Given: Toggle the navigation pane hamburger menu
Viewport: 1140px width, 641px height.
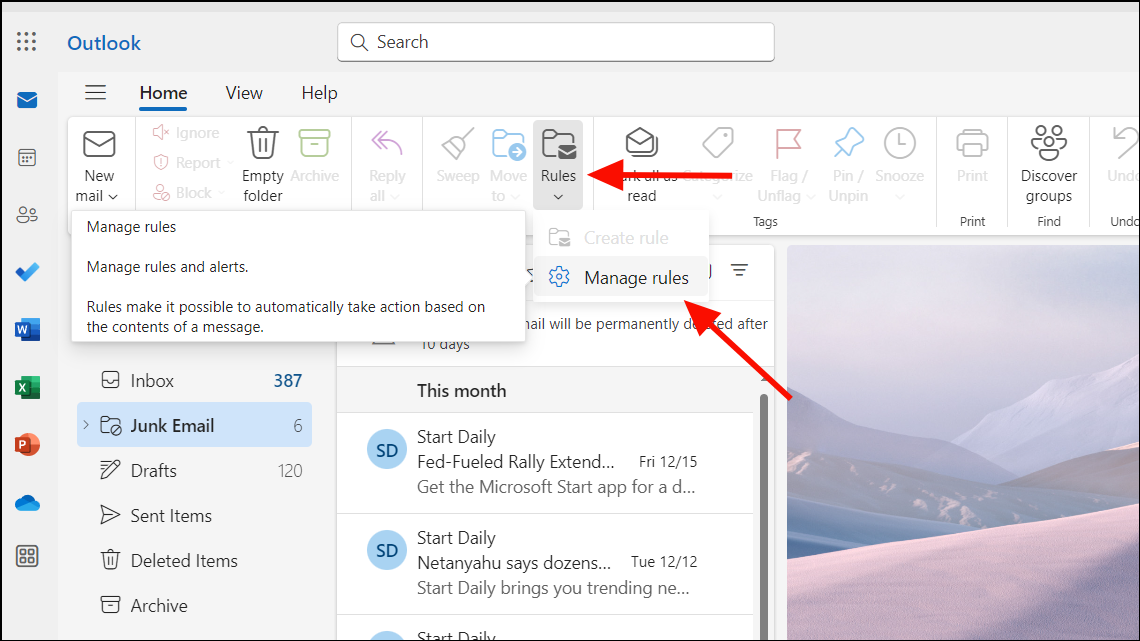Looking at the screenshot, I should 95,92.
